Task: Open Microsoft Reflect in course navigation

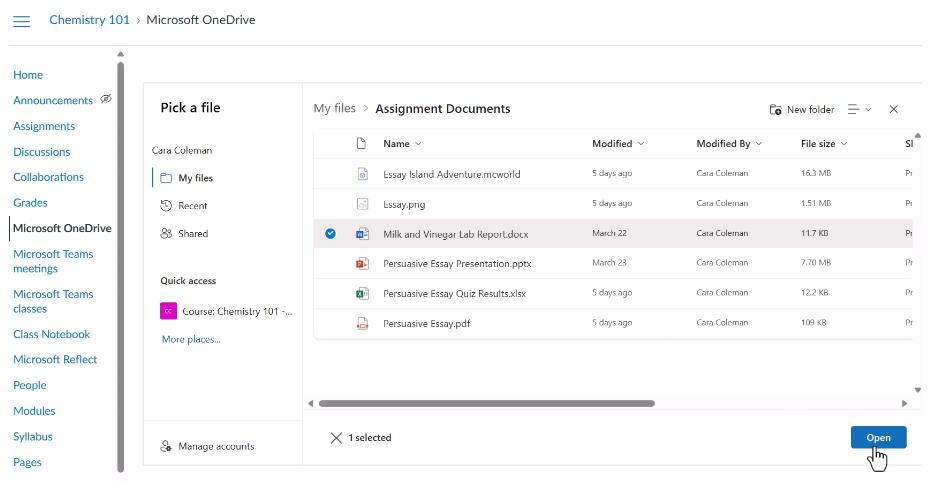Action: click(x=55, y=359)
